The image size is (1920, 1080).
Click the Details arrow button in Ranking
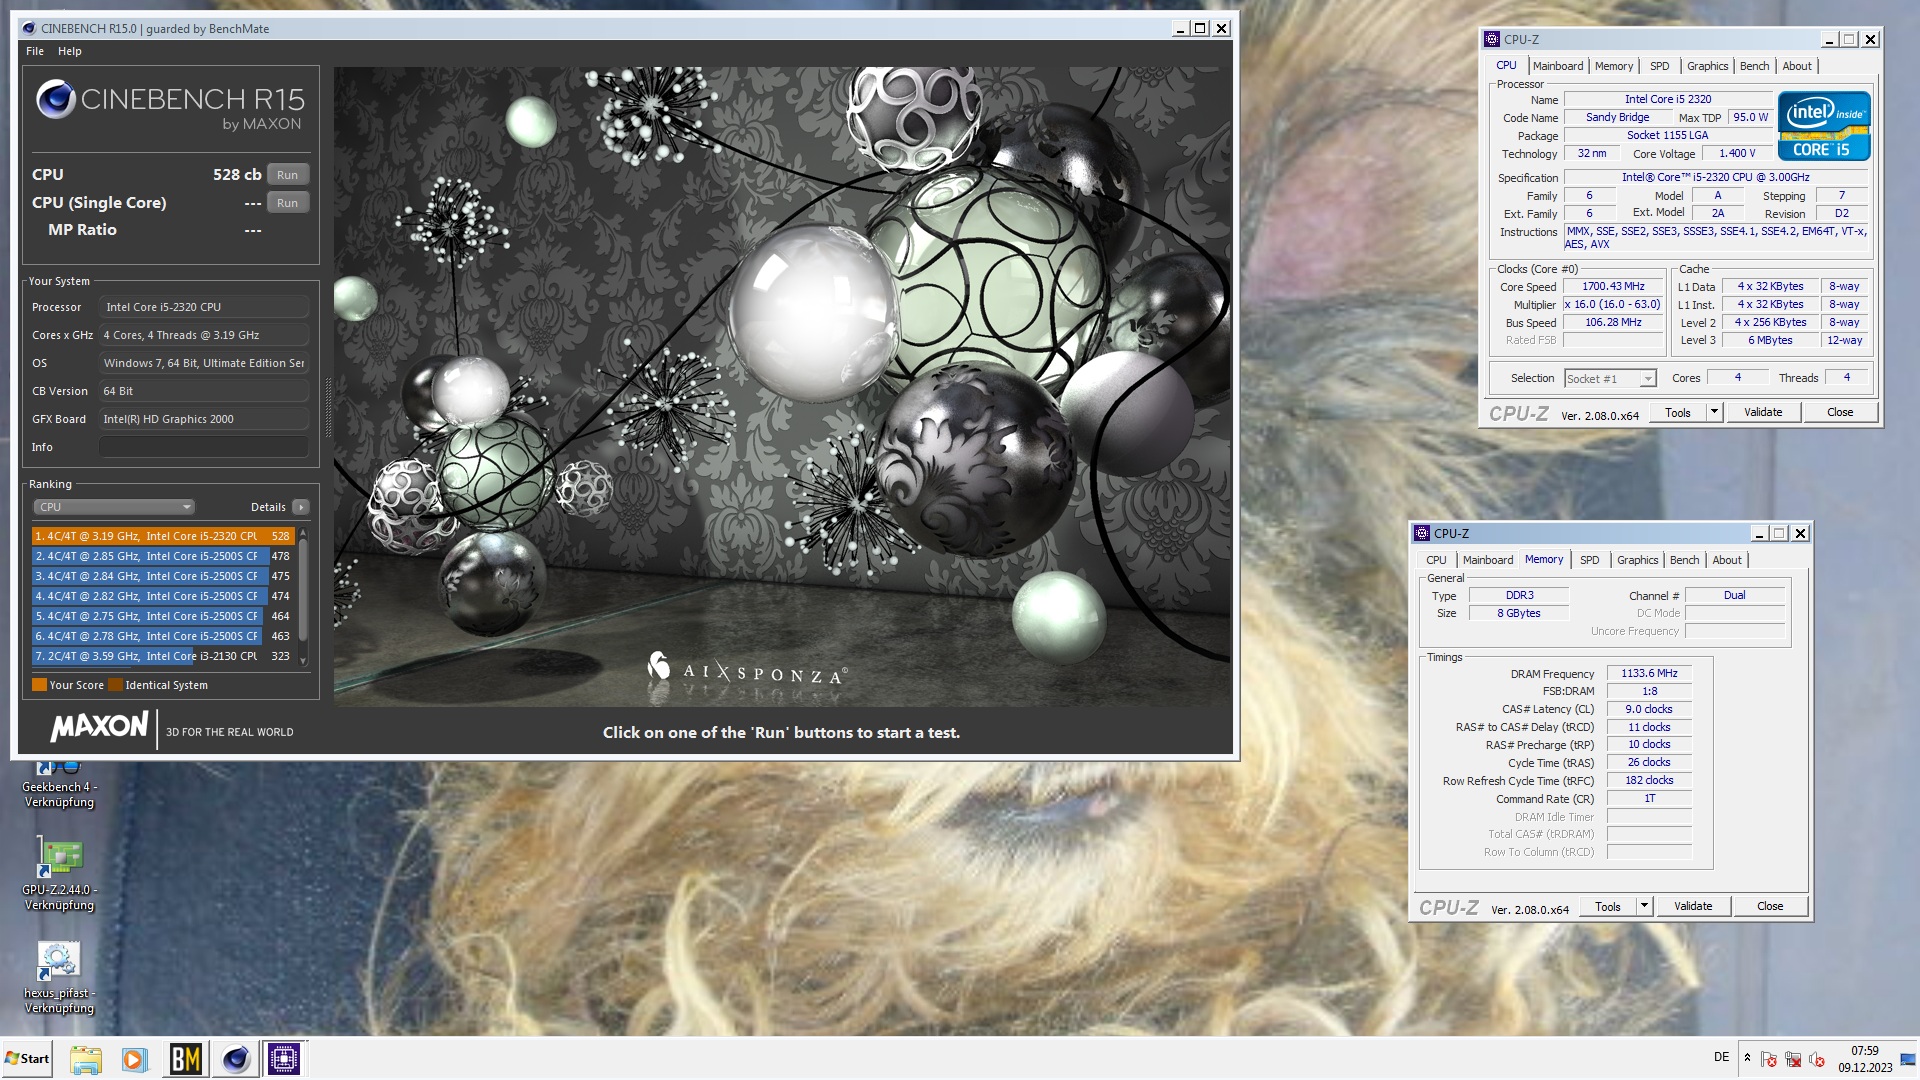click(x=300, y=507)
